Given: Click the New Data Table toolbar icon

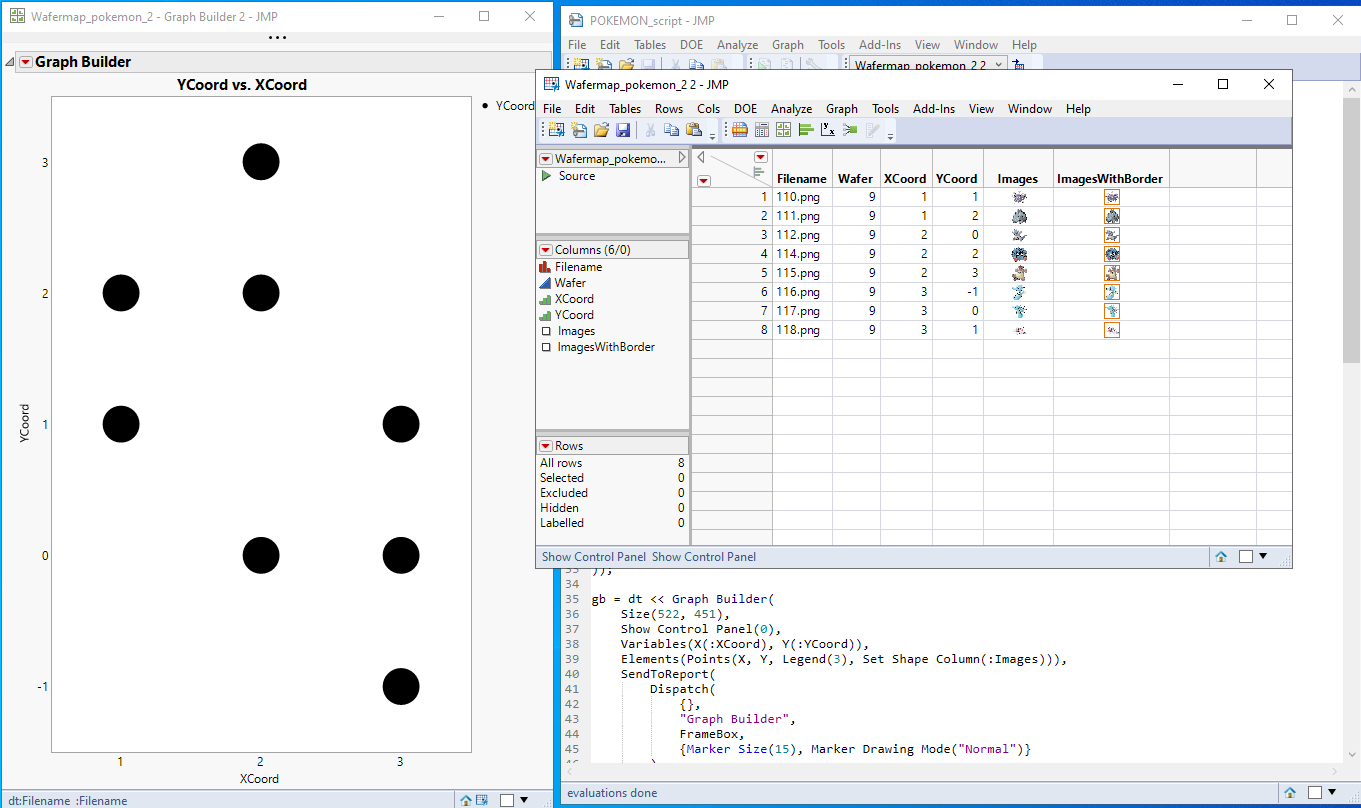Looking at the screenshot, I should click(556, 130).
